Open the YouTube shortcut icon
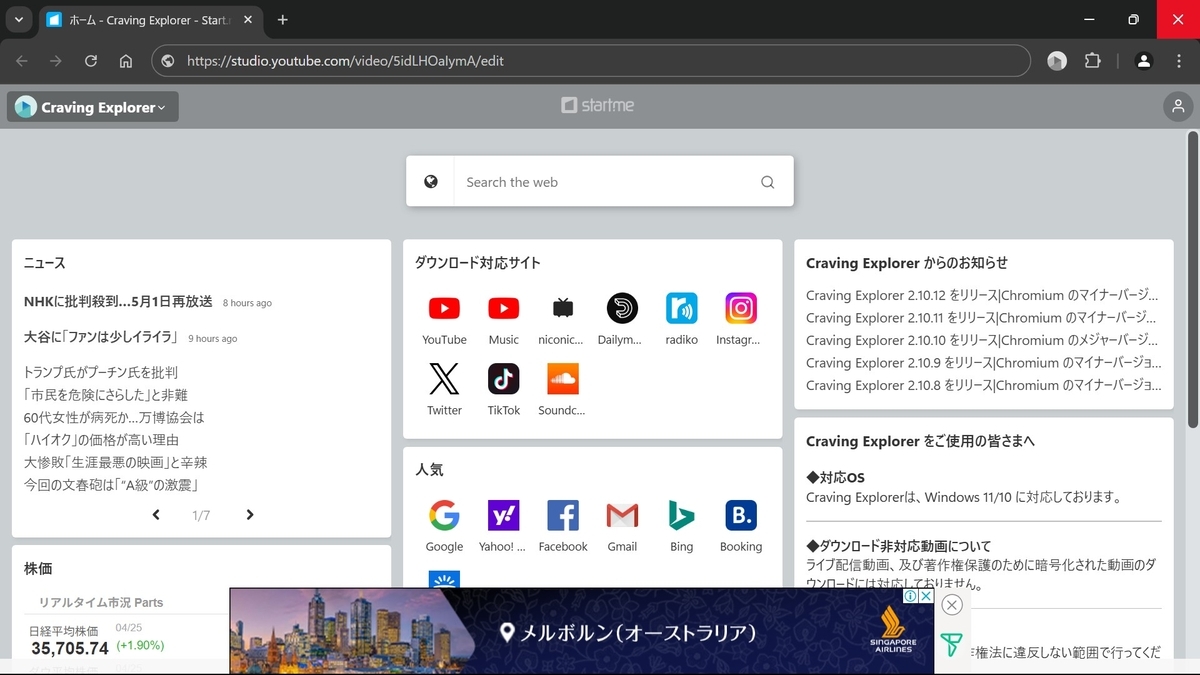Screen dimensions: 1200x675 tap(444, 308)
